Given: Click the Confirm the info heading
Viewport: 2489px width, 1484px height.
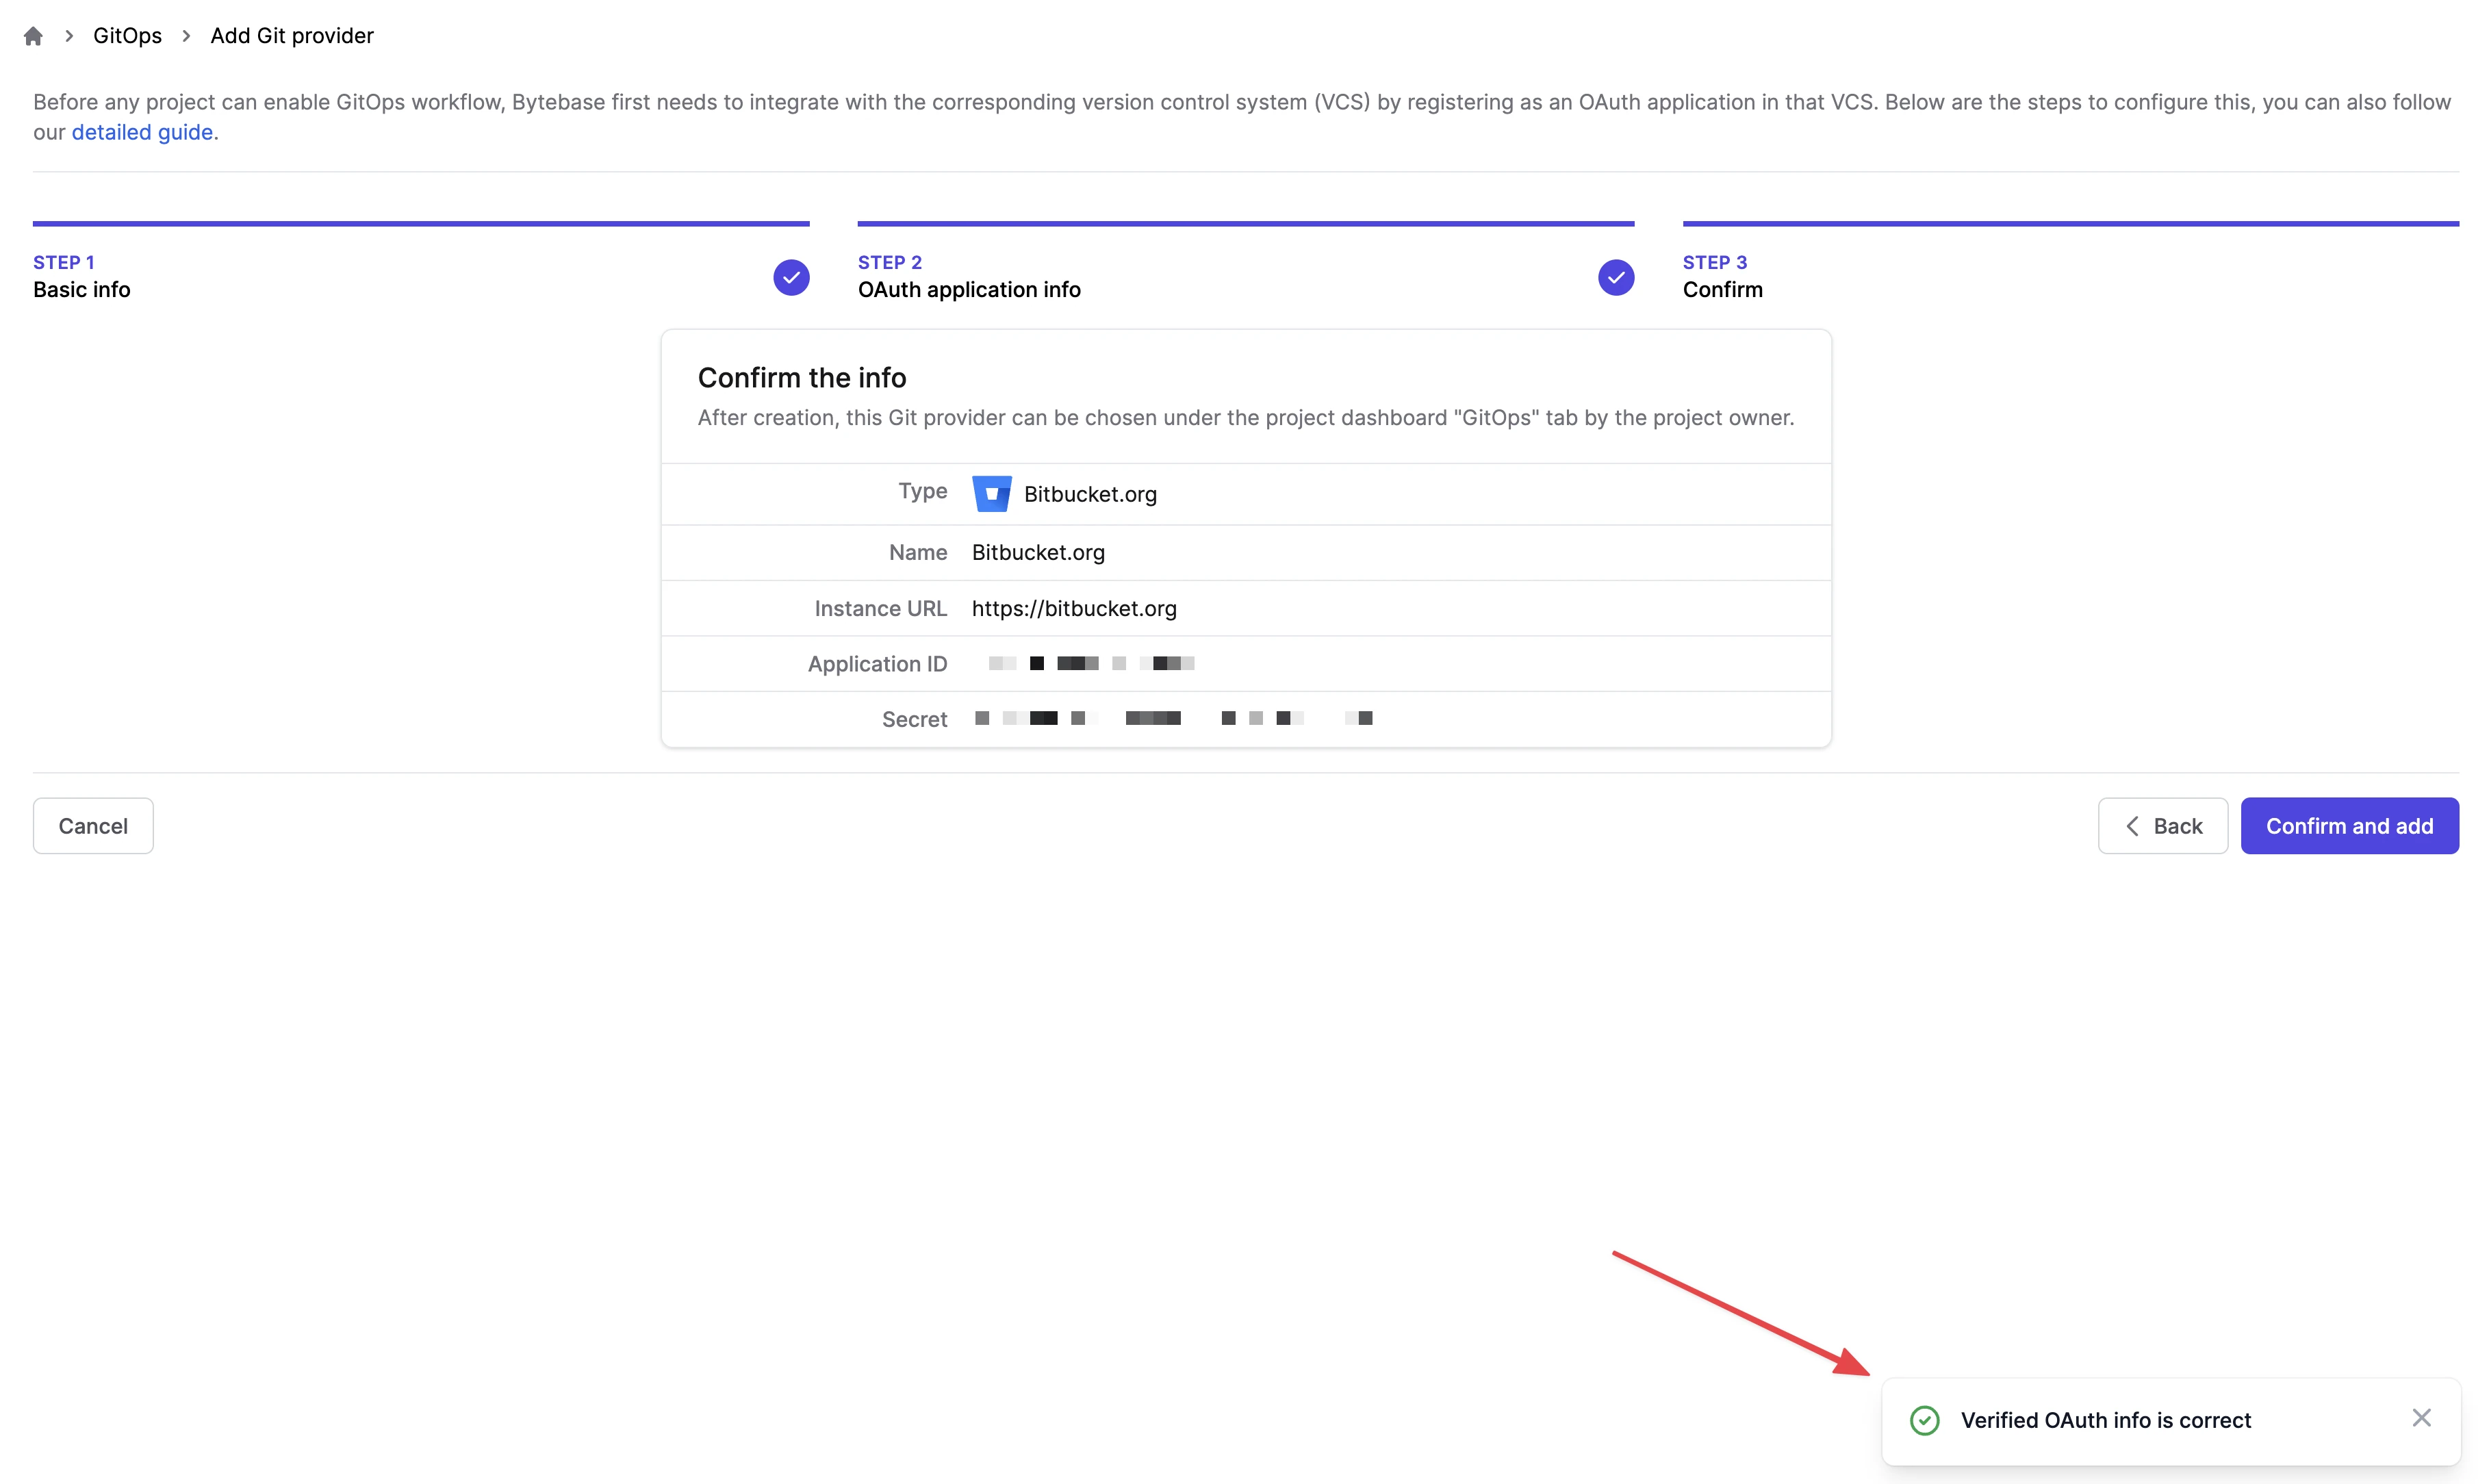Looking at the screenshot, I should (802, 377).
